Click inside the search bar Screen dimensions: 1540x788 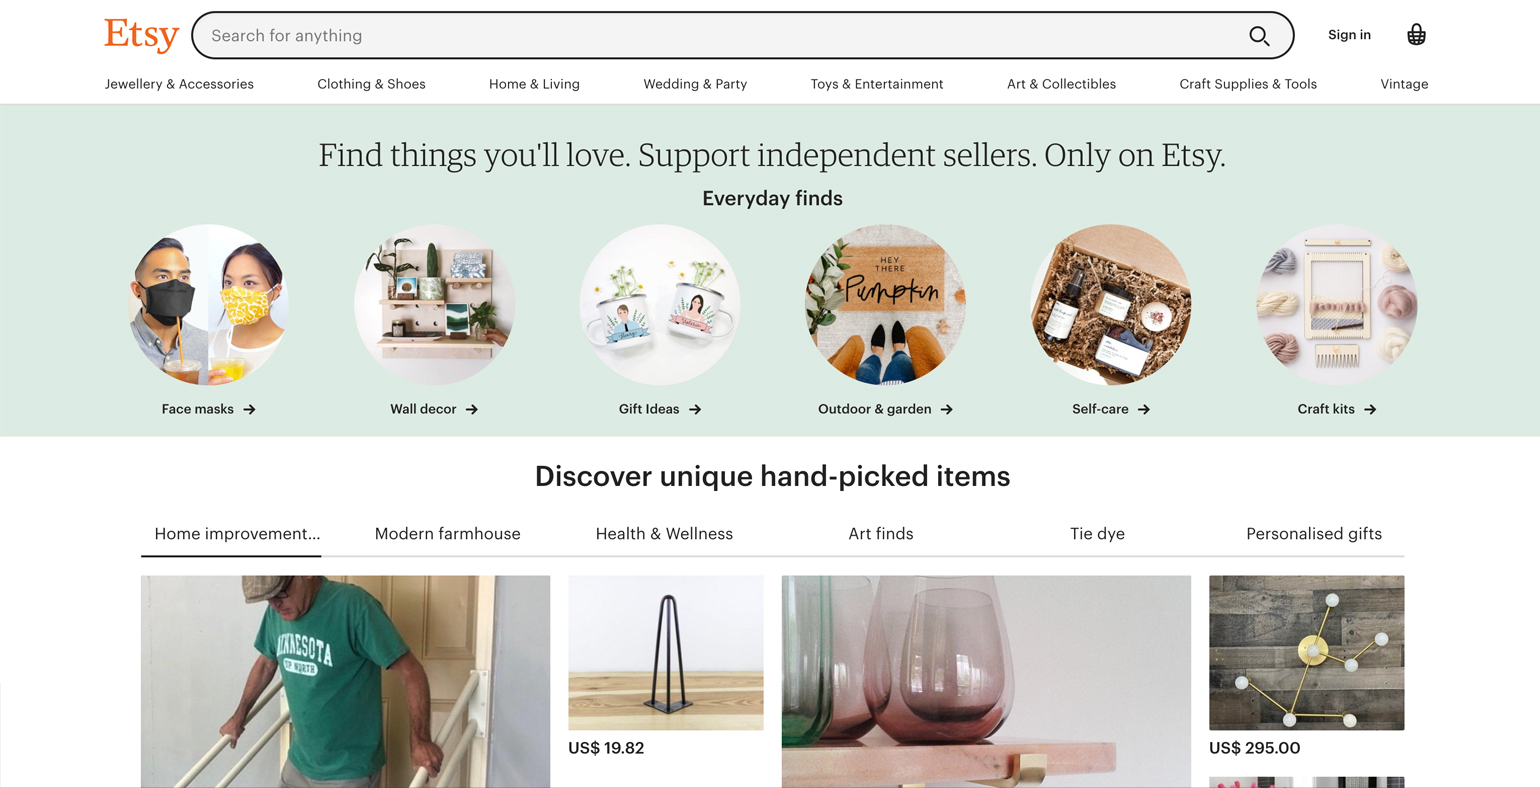(700, 35)
